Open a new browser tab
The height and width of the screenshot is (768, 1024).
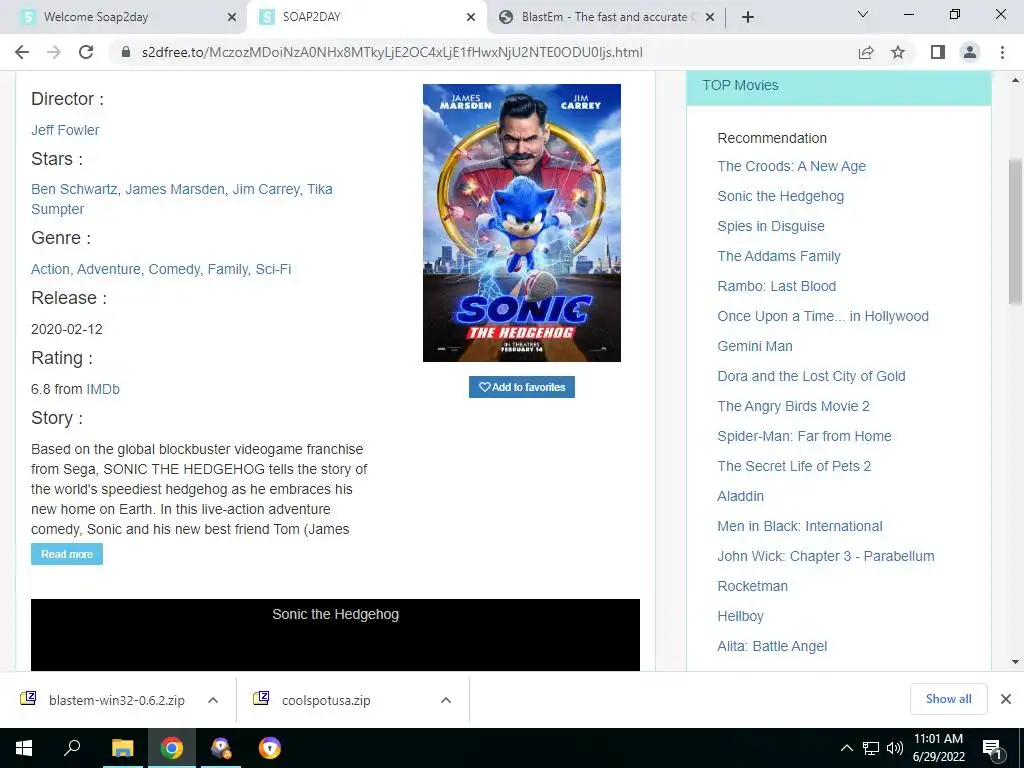point(748,17)
